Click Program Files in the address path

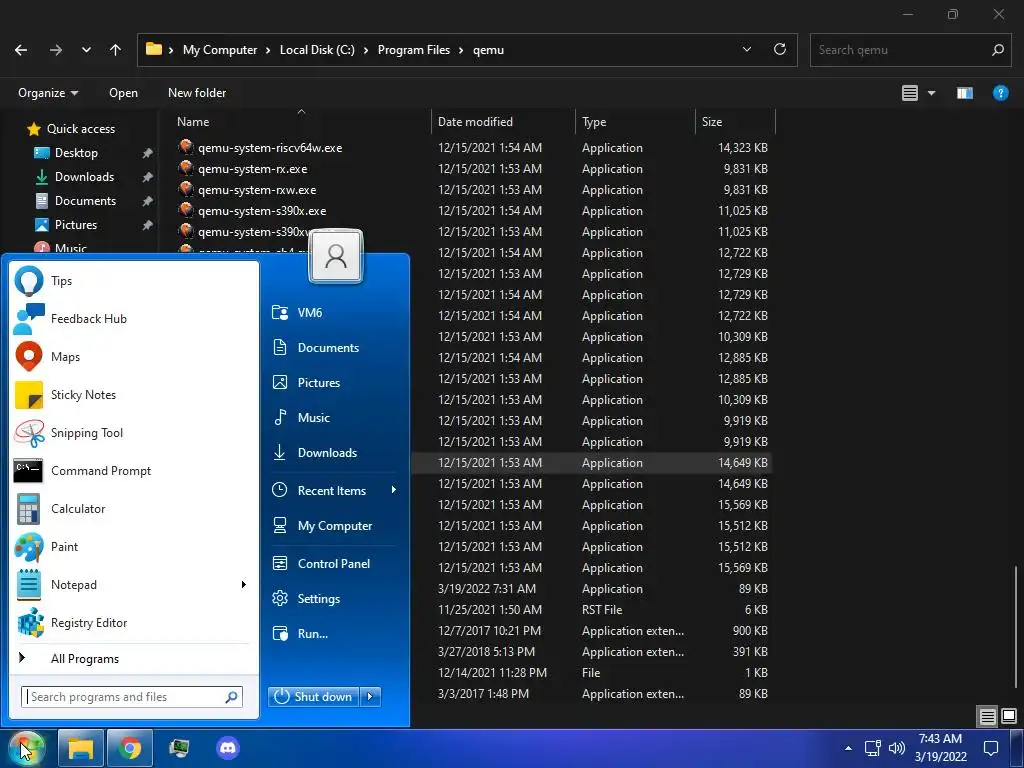pos(414,50)
